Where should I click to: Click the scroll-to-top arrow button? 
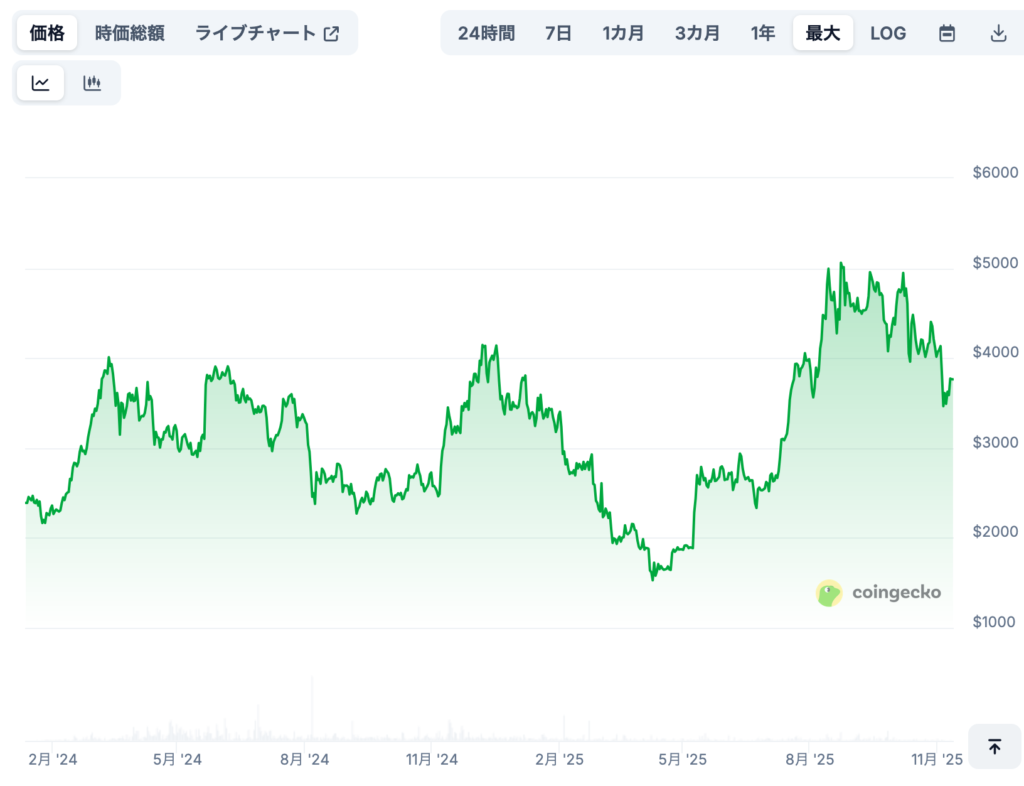(993, 746)
